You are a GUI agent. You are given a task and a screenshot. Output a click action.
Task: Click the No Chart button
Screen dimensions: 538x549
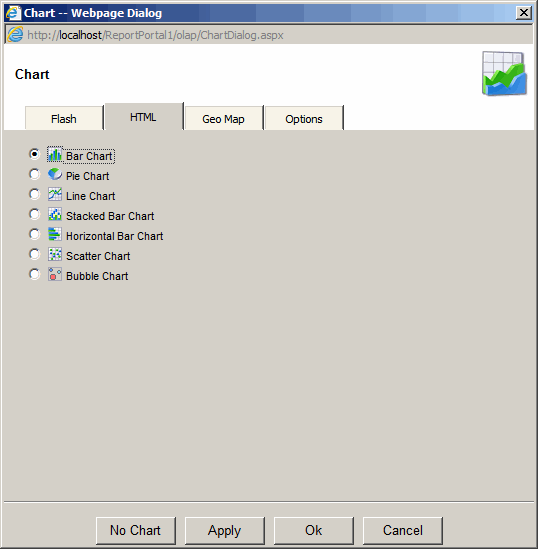pos(136,530)
